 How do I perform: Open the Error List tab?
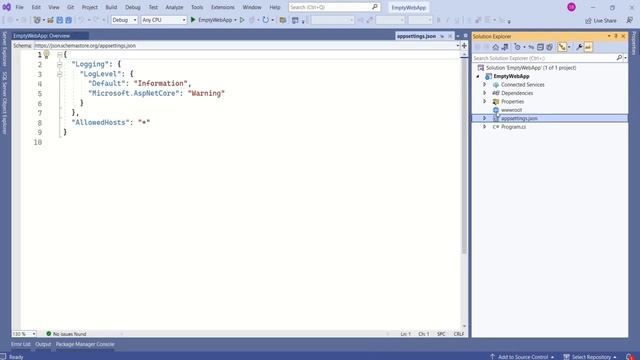tap(21, 344)
